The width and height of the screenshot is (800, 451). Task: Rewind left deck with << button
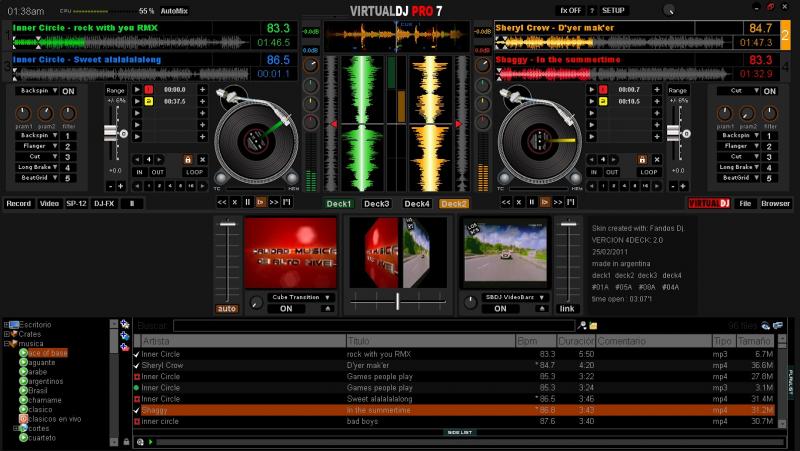[x=222, y=202]
